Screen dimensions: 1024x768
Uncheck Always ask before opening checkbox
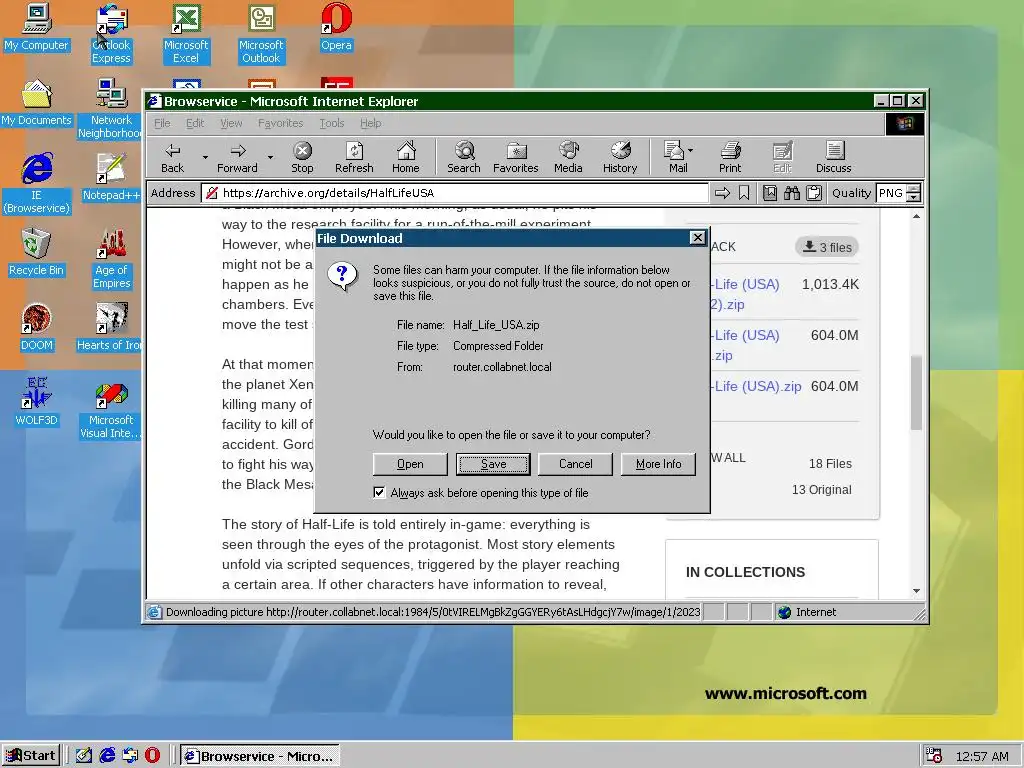coord(379,492)
